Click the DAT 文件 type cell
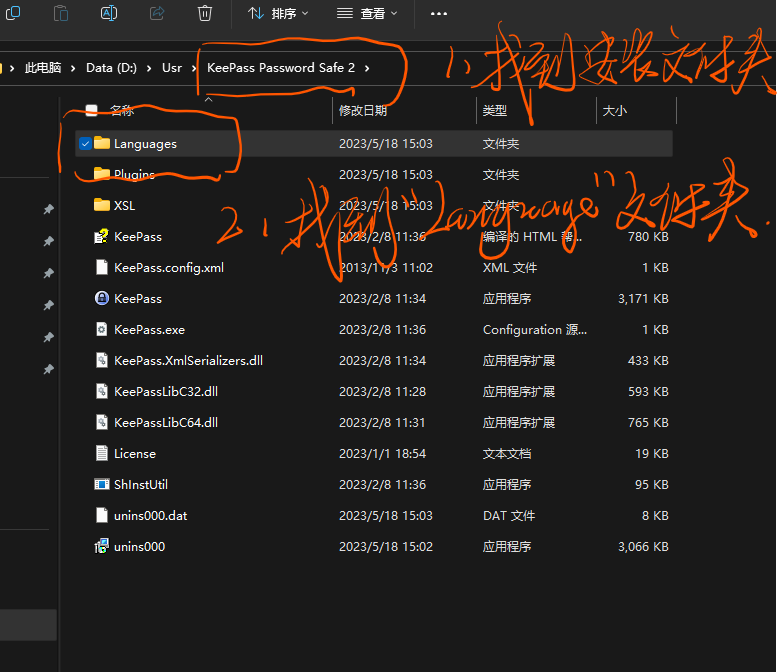This screenshot has height=672, width=779. click(x=509, y=516)
